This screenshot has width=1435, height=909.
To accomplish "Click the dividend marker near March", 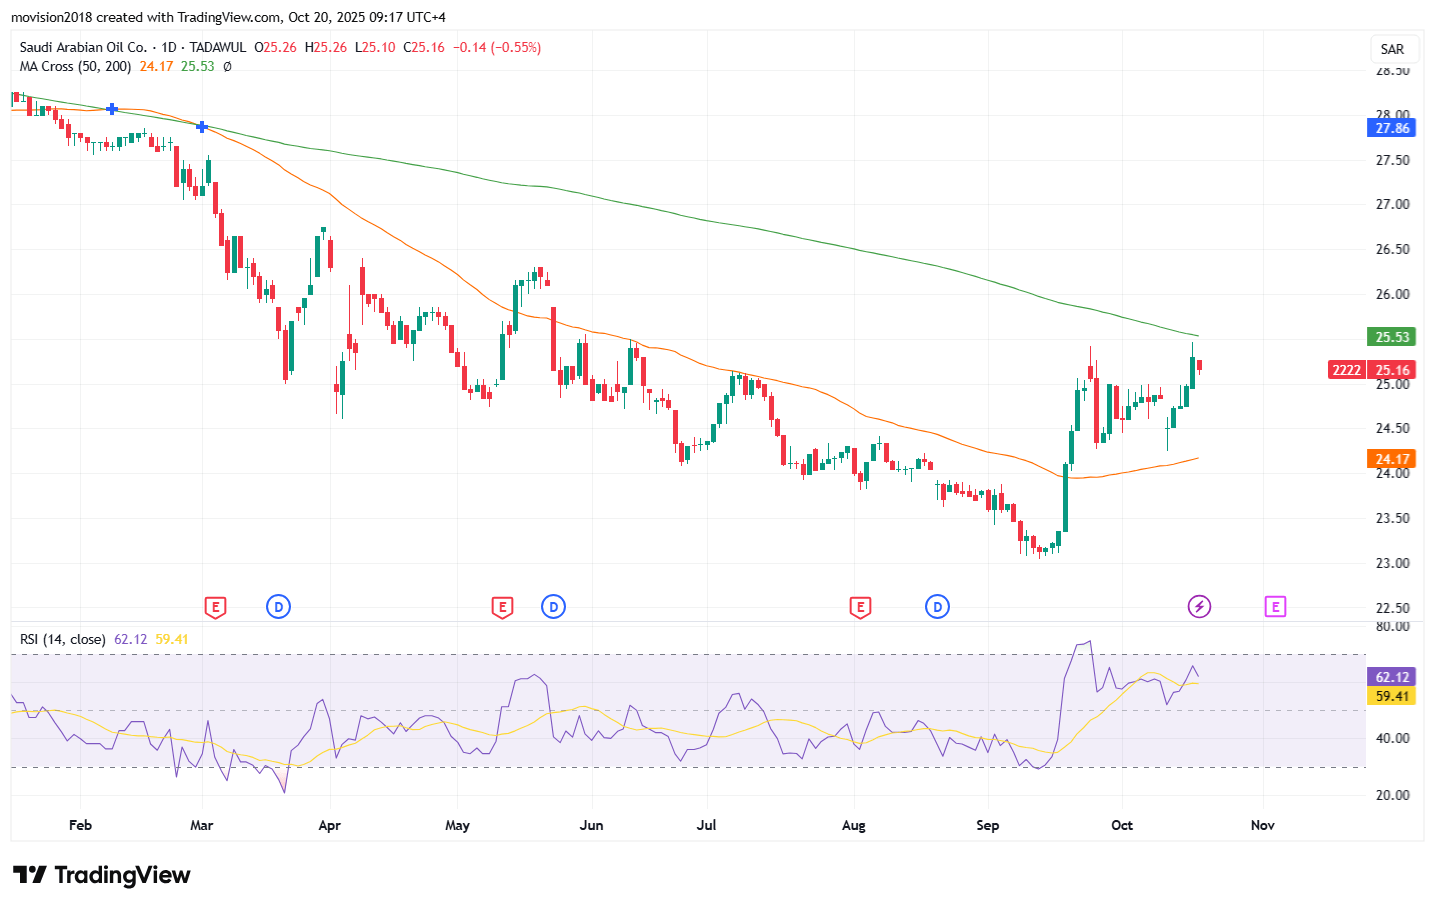I will pos(278,607).
